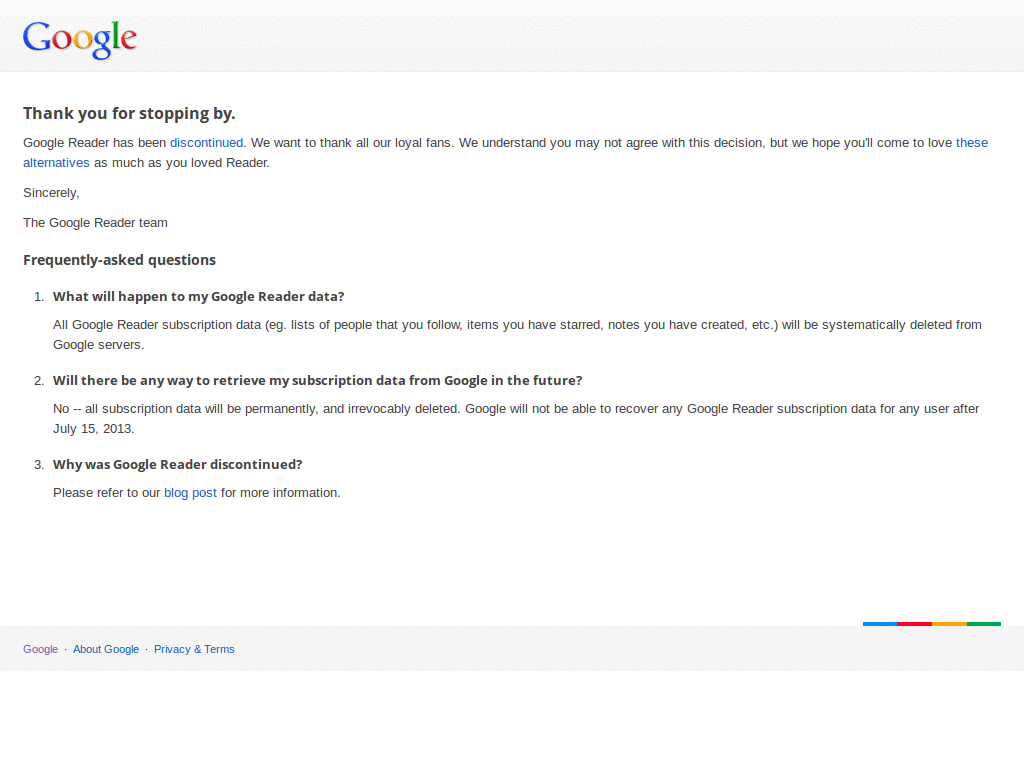The image size is (1024, 768).
Task: Click the yellow segment of the colored bar
Action: tap(948, 623)
